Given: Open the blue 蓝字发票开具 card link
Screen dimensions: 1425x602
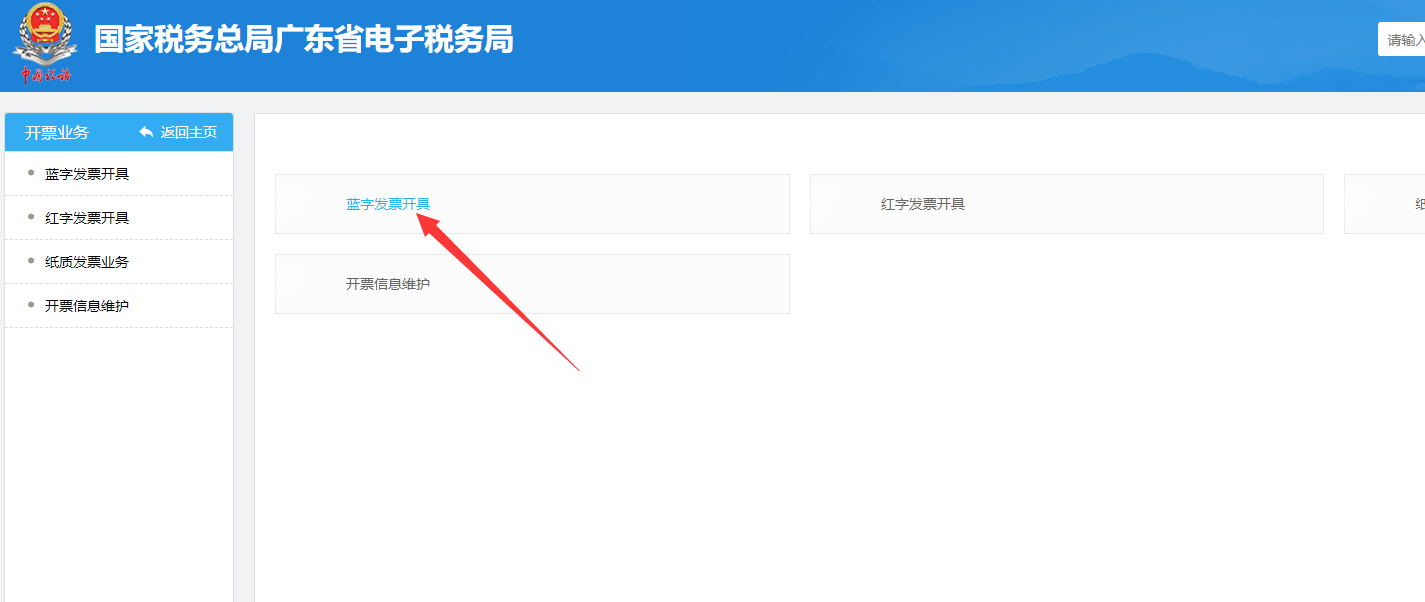Looking at the screenshot, I should click(x=388, y=204).
